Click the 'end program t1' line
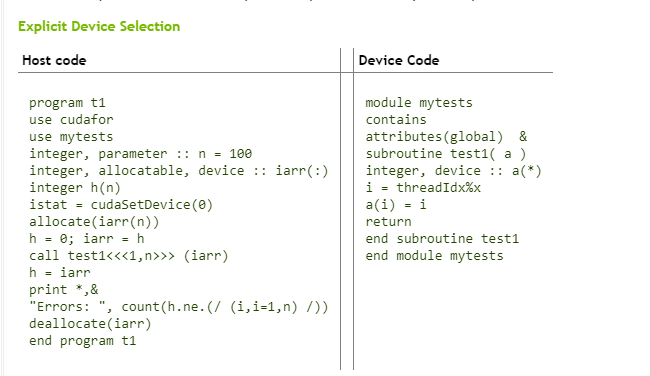650x376 pixels. pyautogui.click(x=82, y=341)
